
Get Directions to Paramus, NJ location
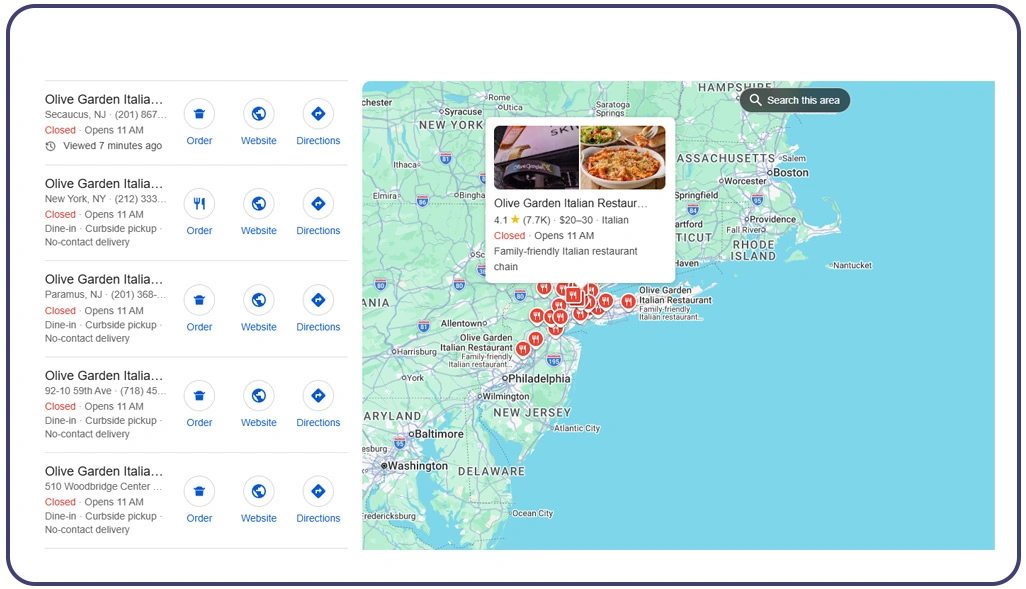coord(318,300)
